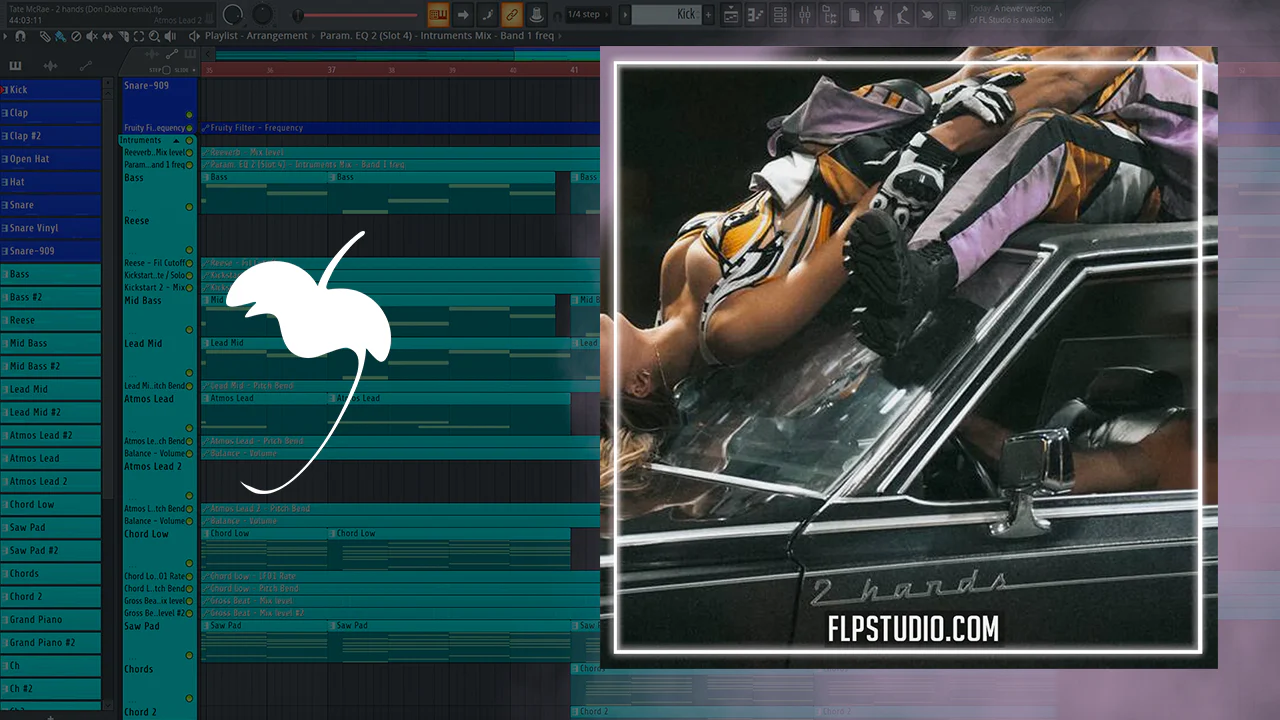The height and width of the screenshot is (720, 1280).
Task: Select the Snare Vinyl pattern
Action: [x=51, y=228]
